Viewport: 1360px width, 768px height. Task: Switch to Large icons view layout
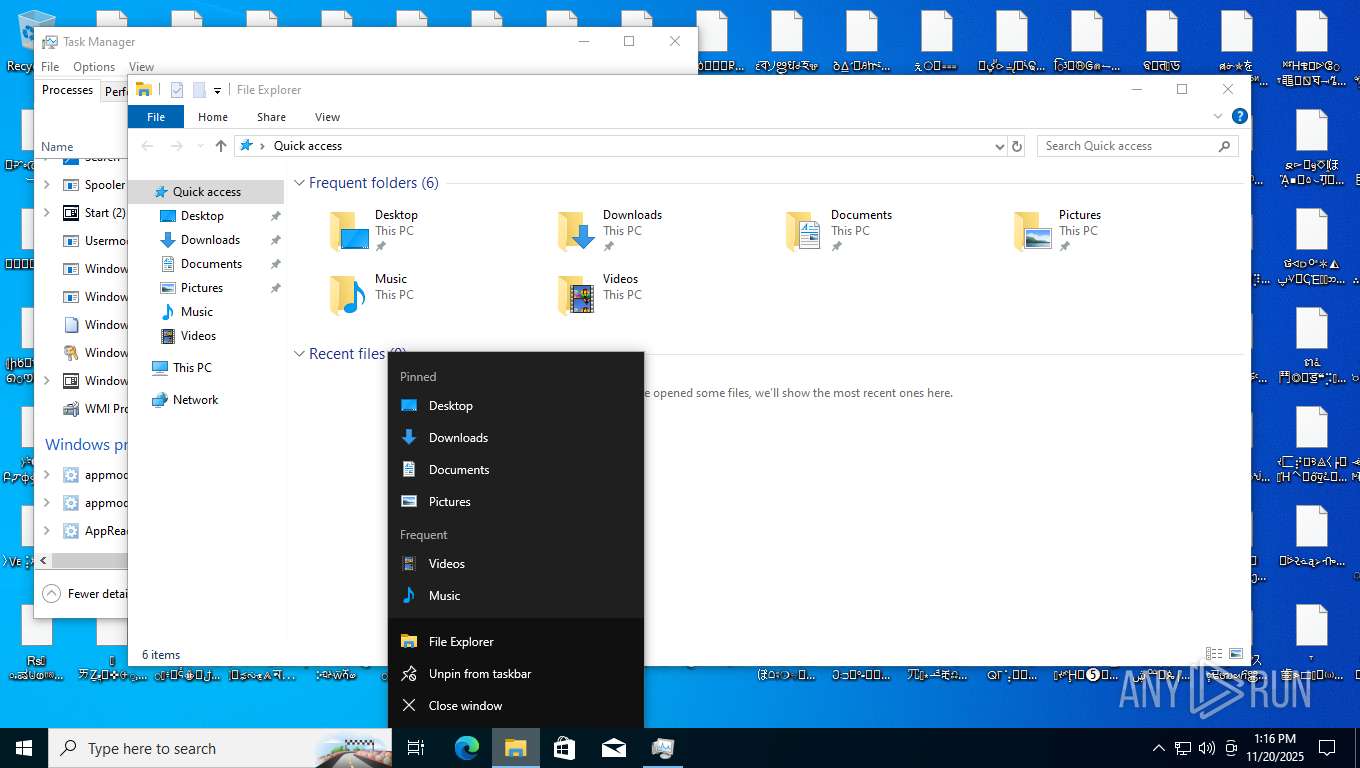tap(1236, 654)
